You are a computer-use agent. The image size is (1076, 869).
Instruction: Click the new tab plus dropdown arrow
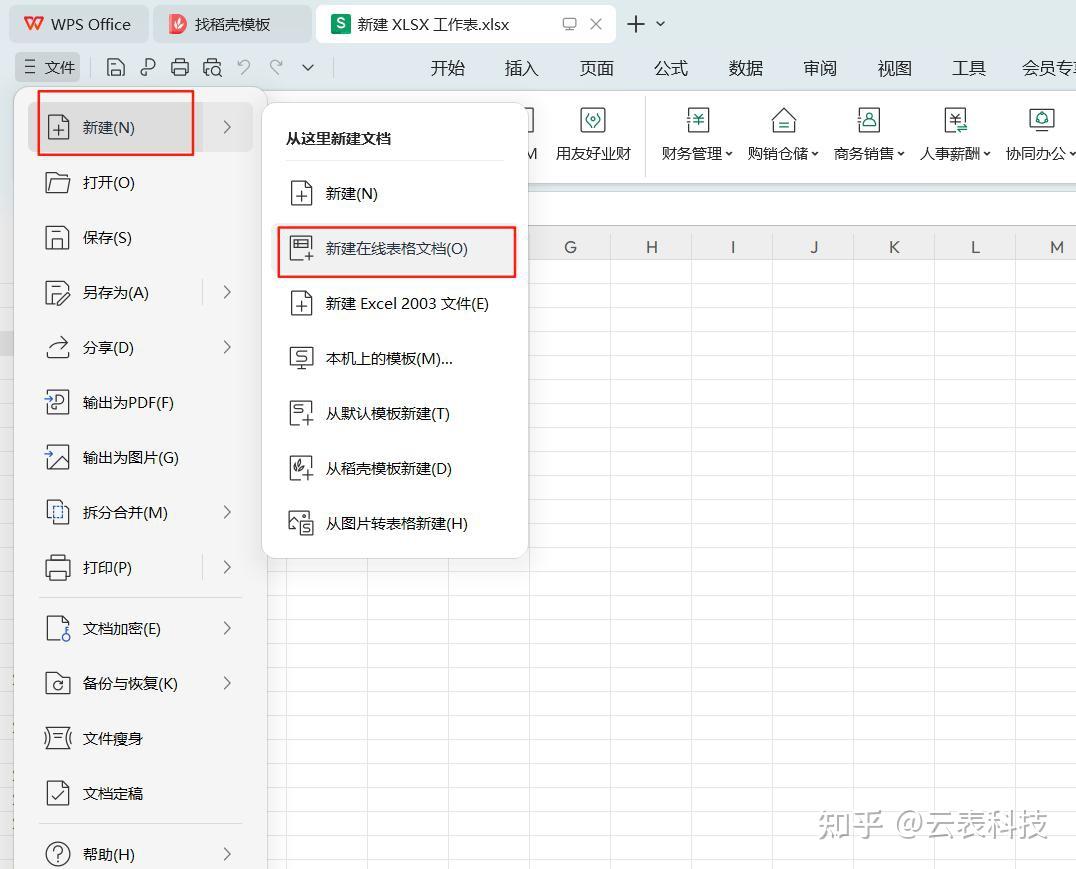pos(658,23)
